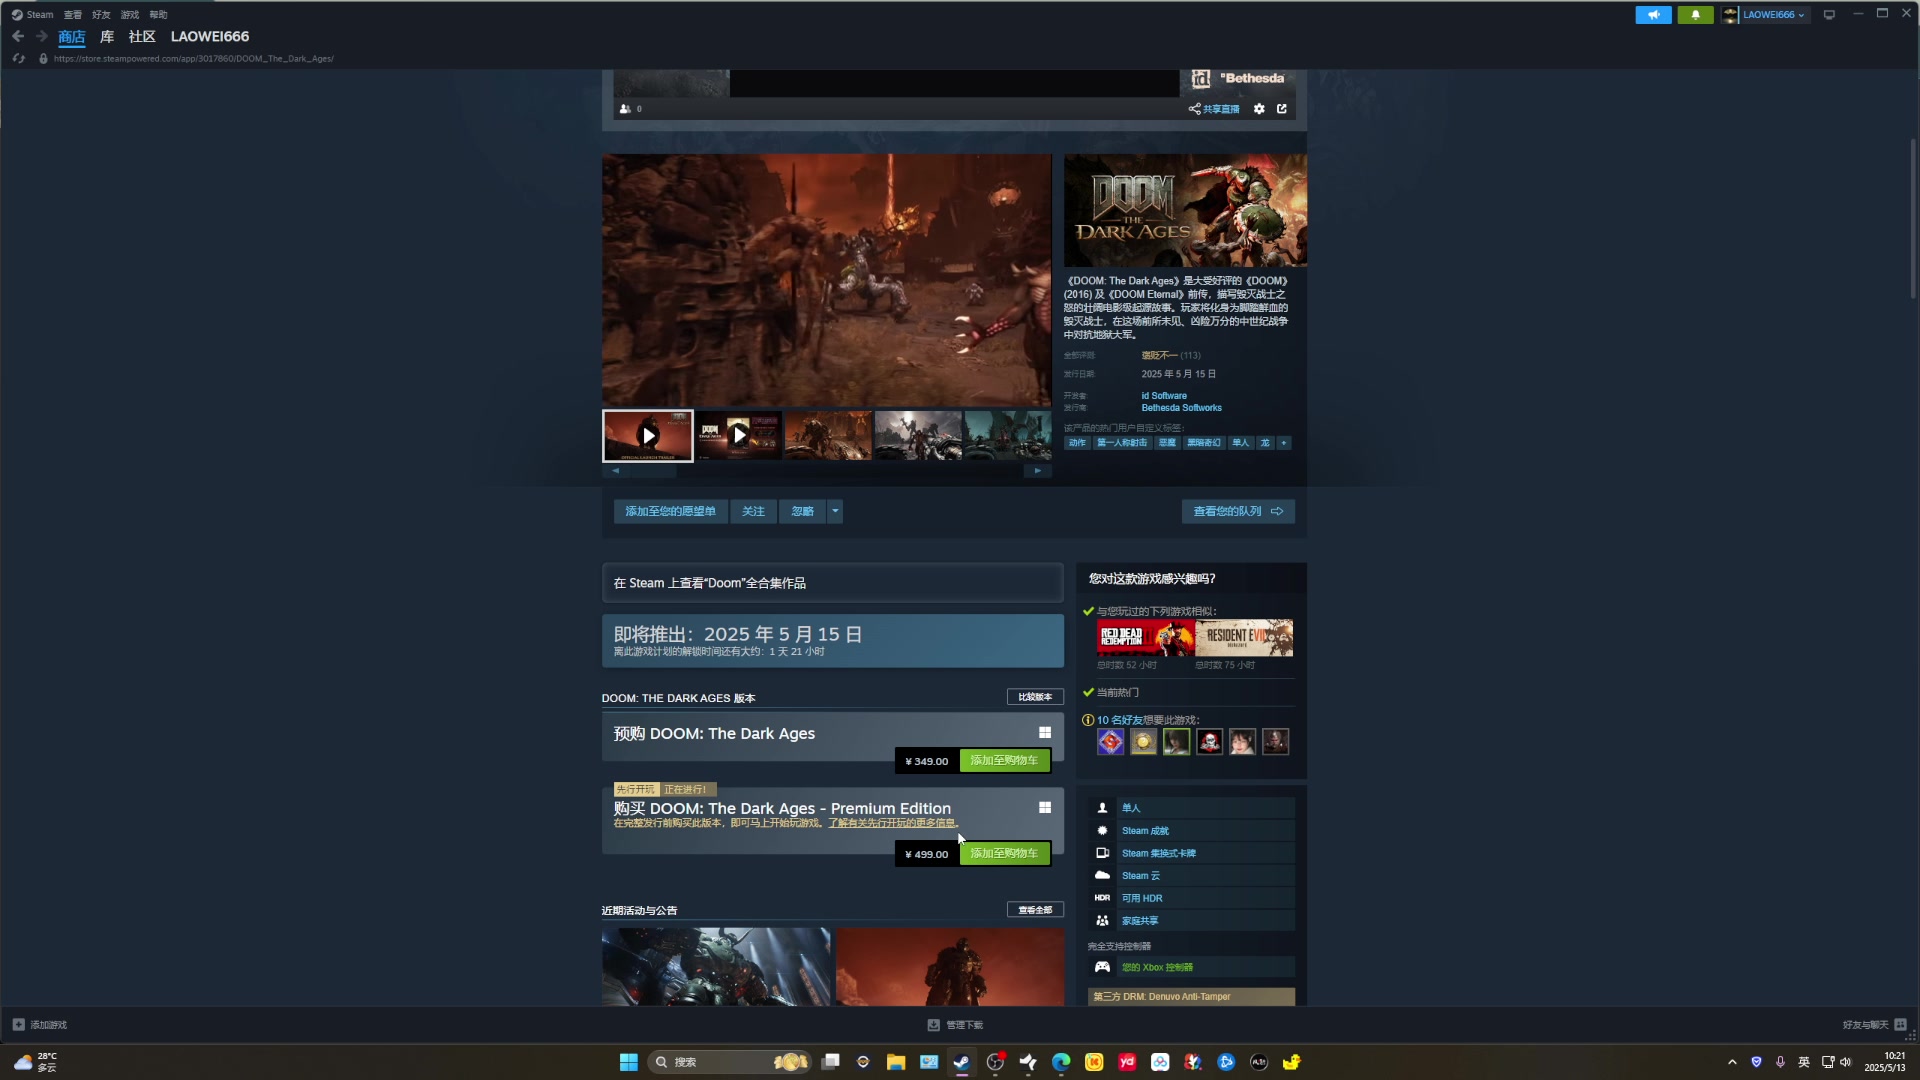1920x1080 pixels.
Task: Open 管理下载 downloads manager
Action: point(955,1025)
